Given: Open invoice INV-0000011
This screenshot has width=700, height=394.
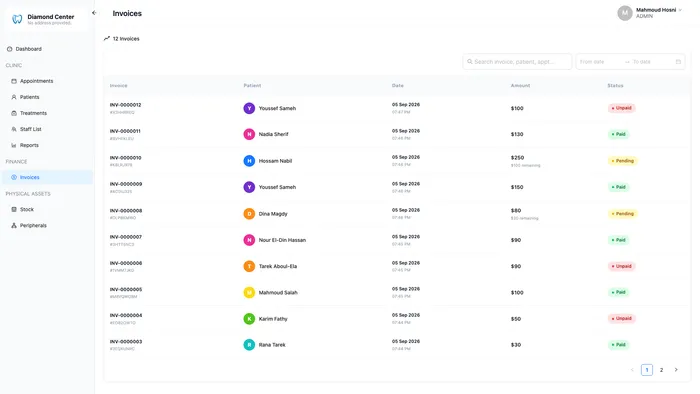Looking at the screenshot, I should [125, 132].
